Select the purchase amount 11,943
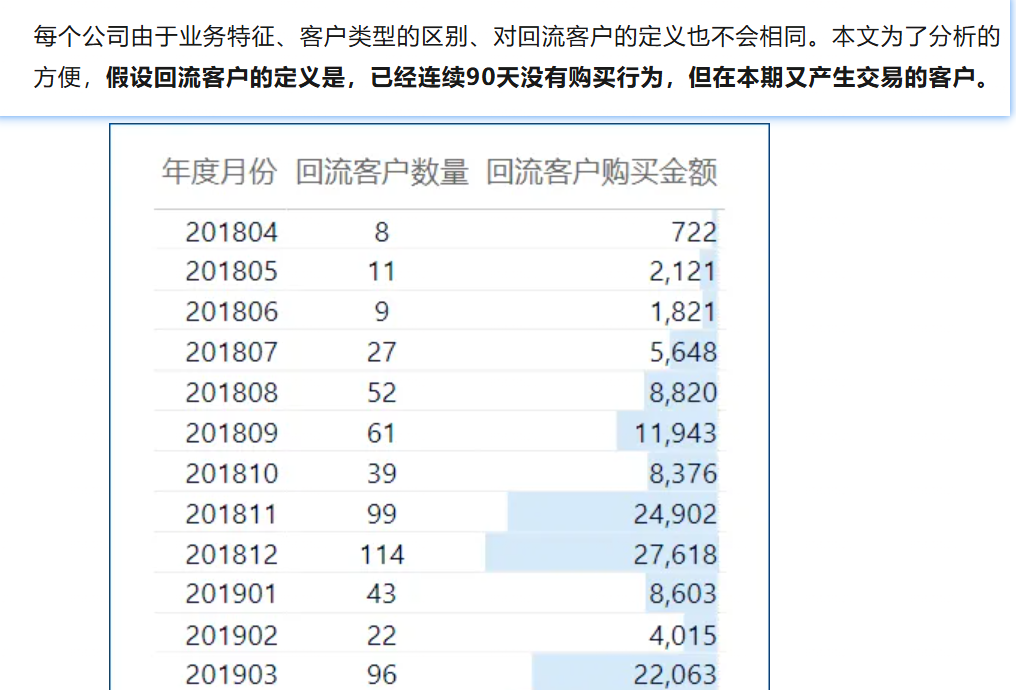 point(675,433)
